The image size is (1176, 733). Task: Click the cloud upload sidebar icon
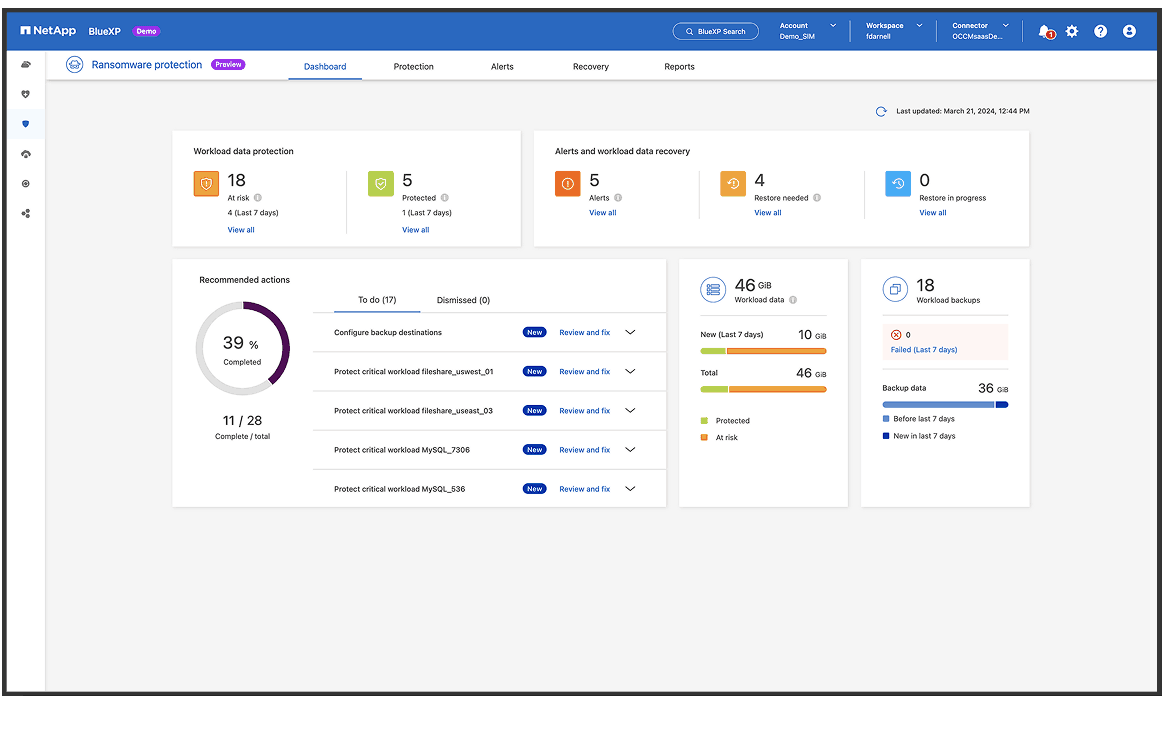coord(26,155)
